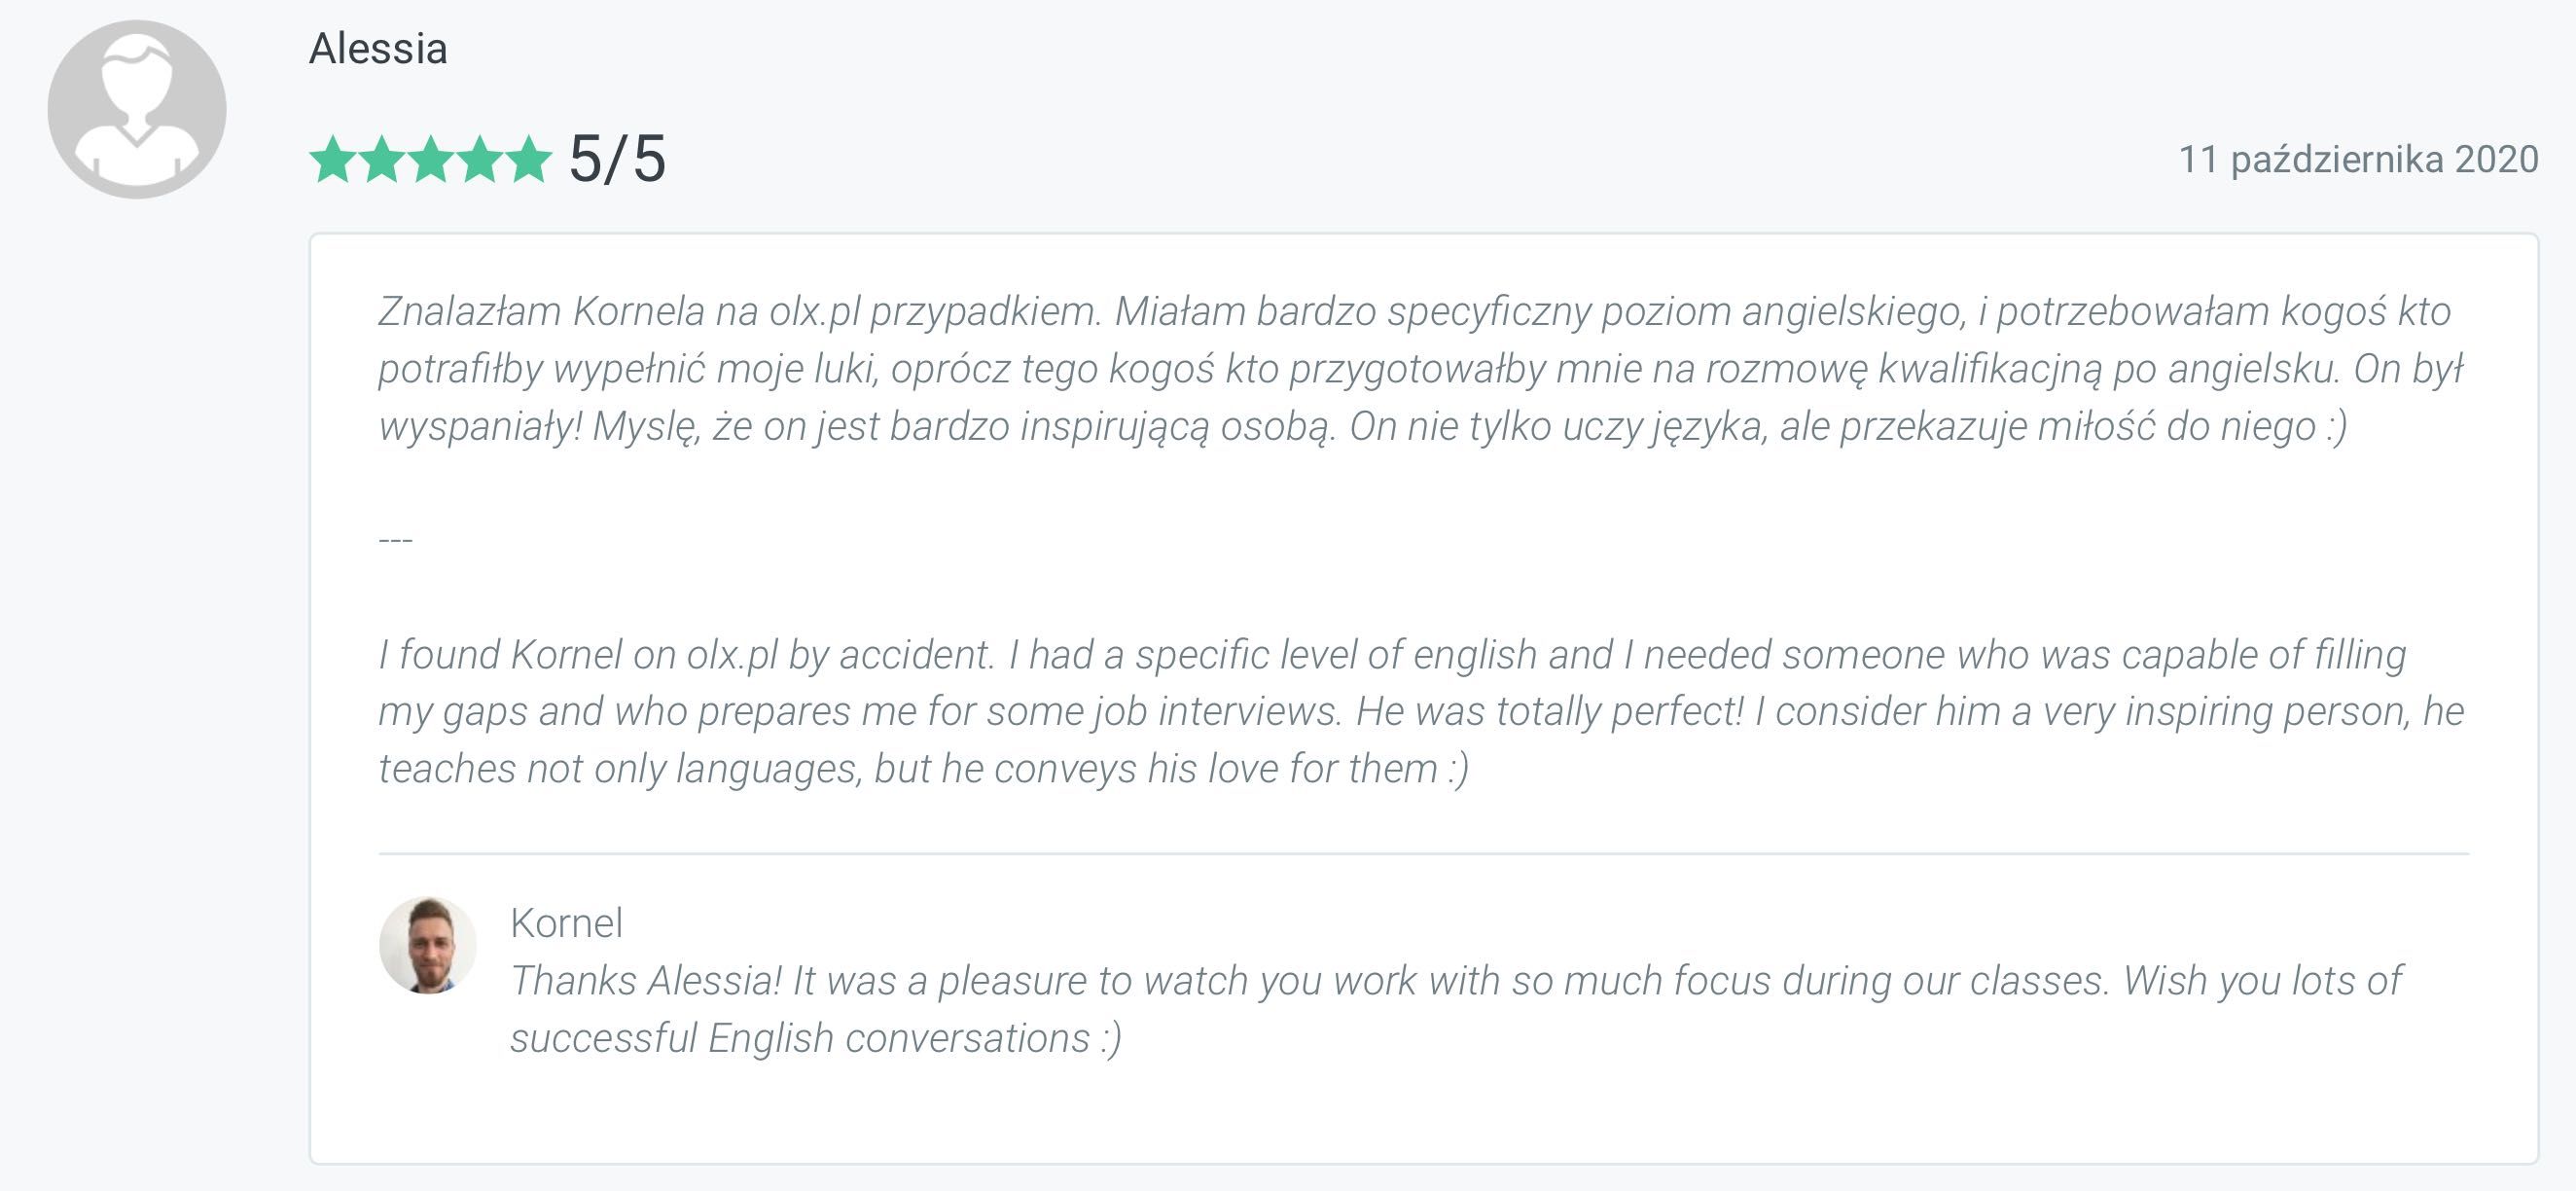Select the third green rating star
This screenshot has width=2576, height=1191.
[x=431, y=160]
